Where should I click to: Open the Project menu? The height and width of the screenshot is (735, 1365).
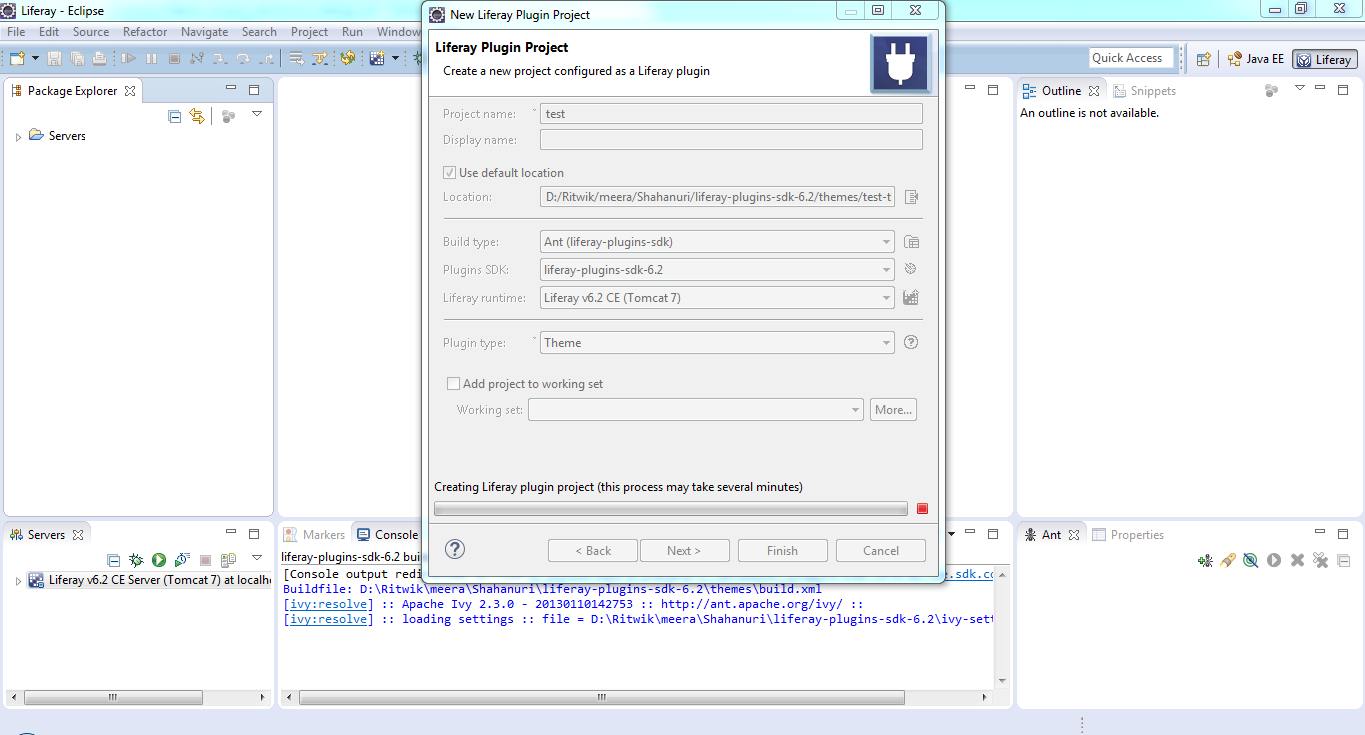pyautogui.click(x=310, y=32)
